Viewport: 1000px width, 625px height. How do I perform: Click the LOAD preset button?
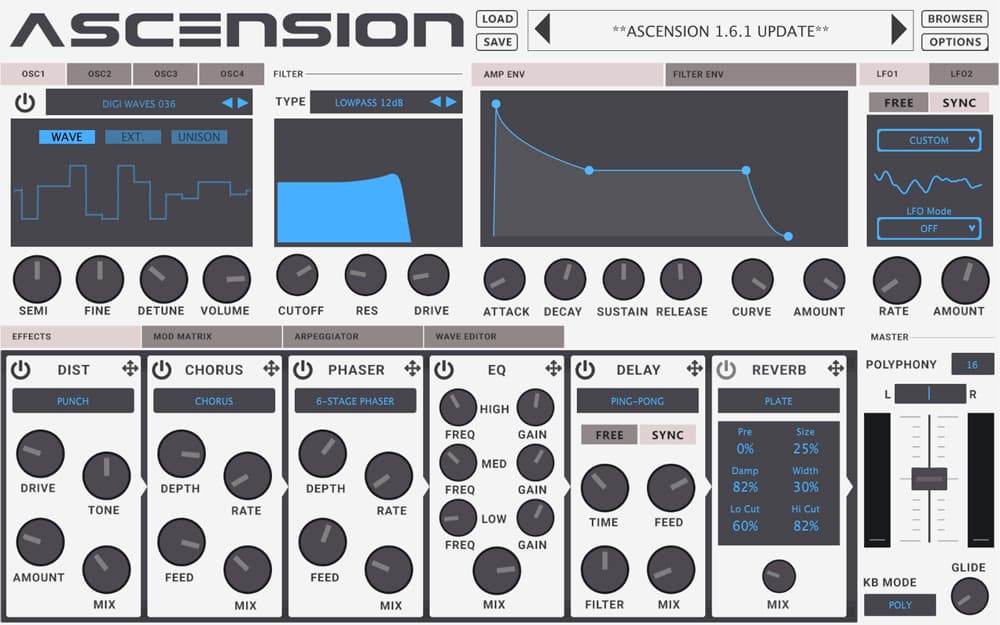(x=496, y=18)
